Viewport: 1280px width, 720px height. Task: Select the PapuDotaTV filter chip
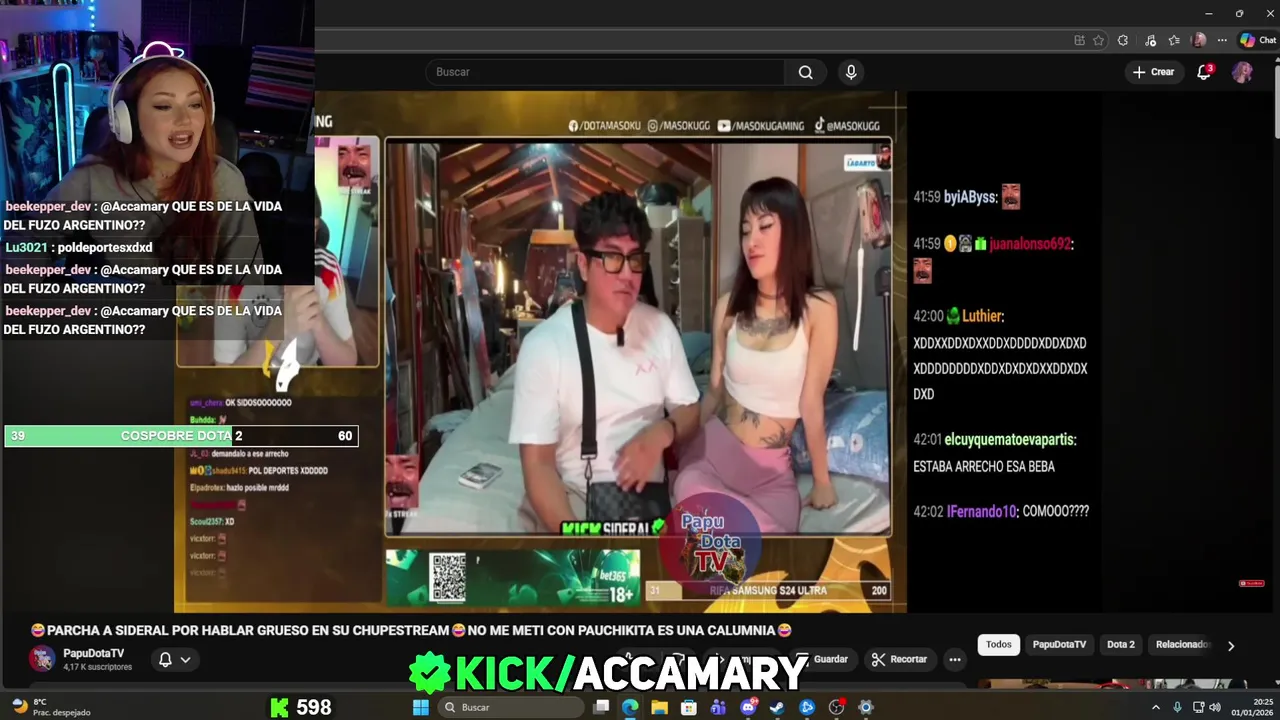(1059, 644)
